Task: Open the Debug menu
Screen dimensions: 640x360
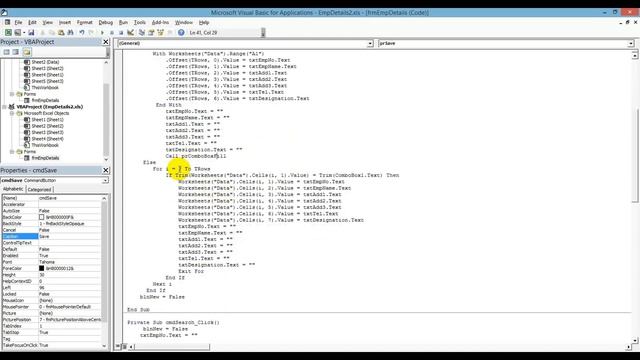Action: point(106,22)
